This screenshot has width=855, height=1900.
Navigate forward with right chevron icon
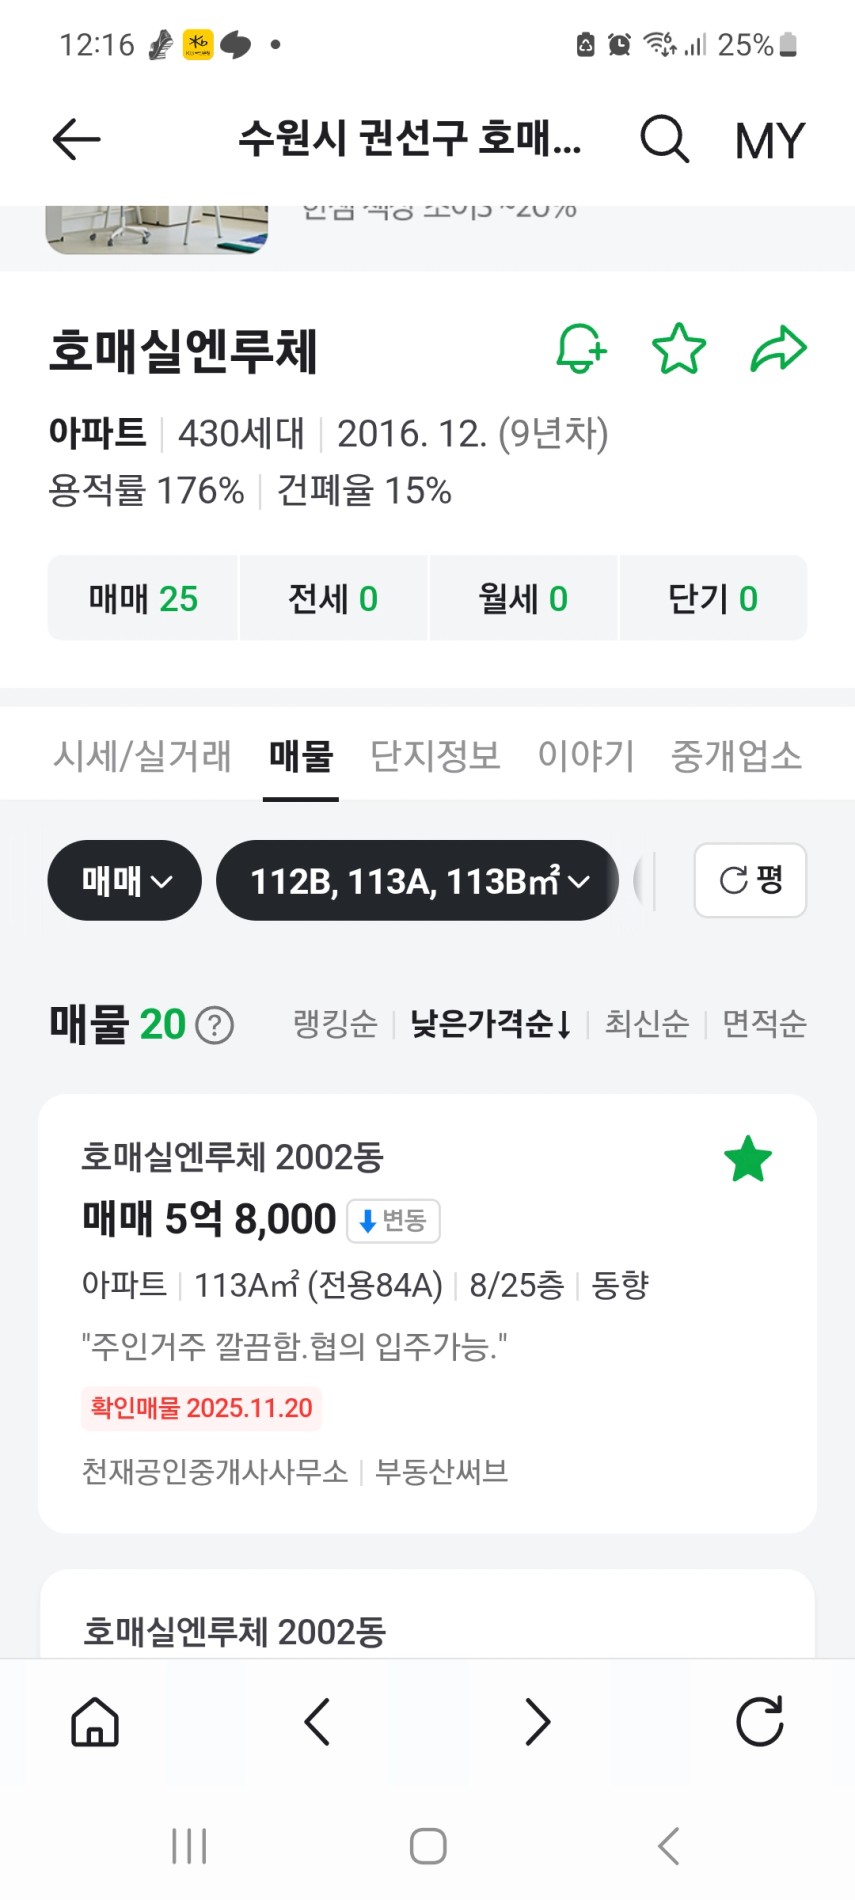[x=537, y=1722]
